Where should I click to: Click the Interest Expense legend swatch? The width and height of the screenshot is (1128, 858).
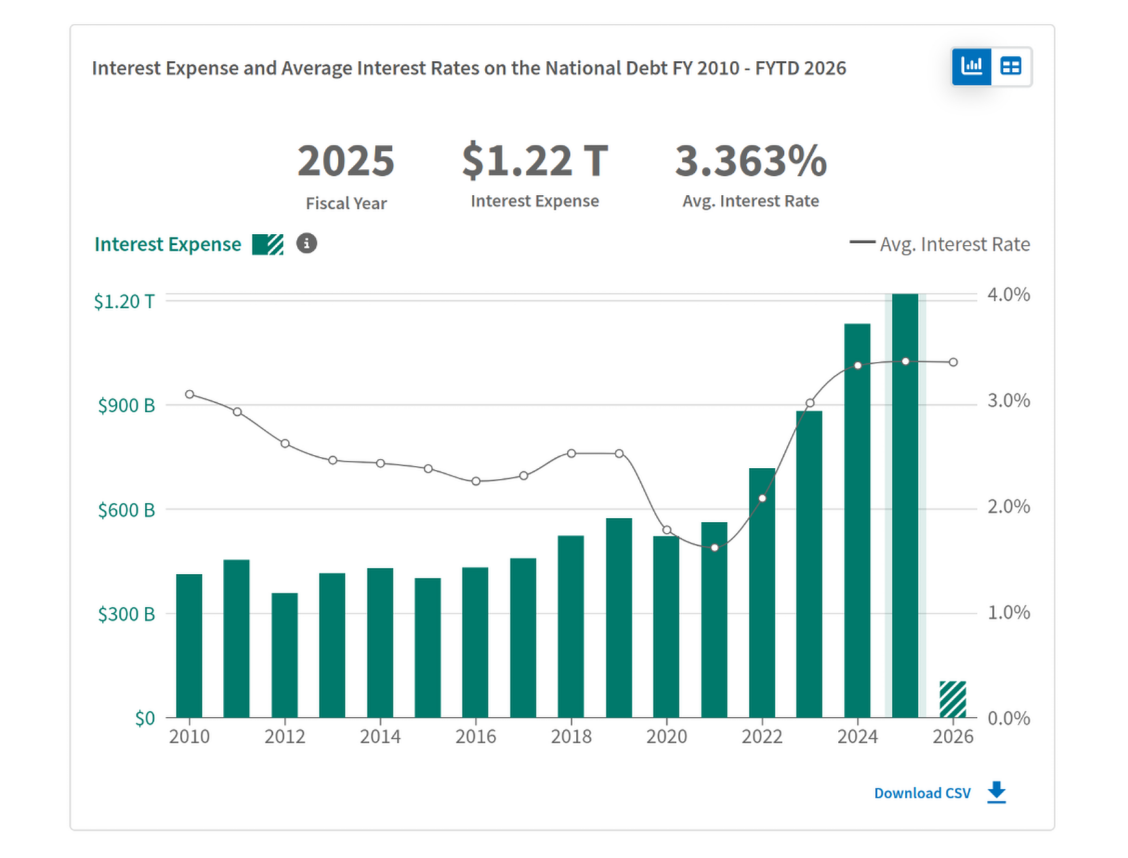pyautogui.click(x=268, y=245)
